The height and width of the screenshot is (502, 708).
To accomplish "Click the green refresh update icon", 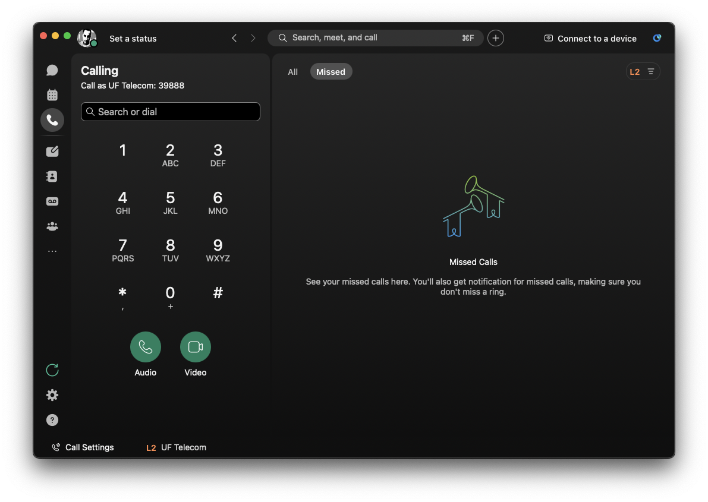I will (52, 370).
